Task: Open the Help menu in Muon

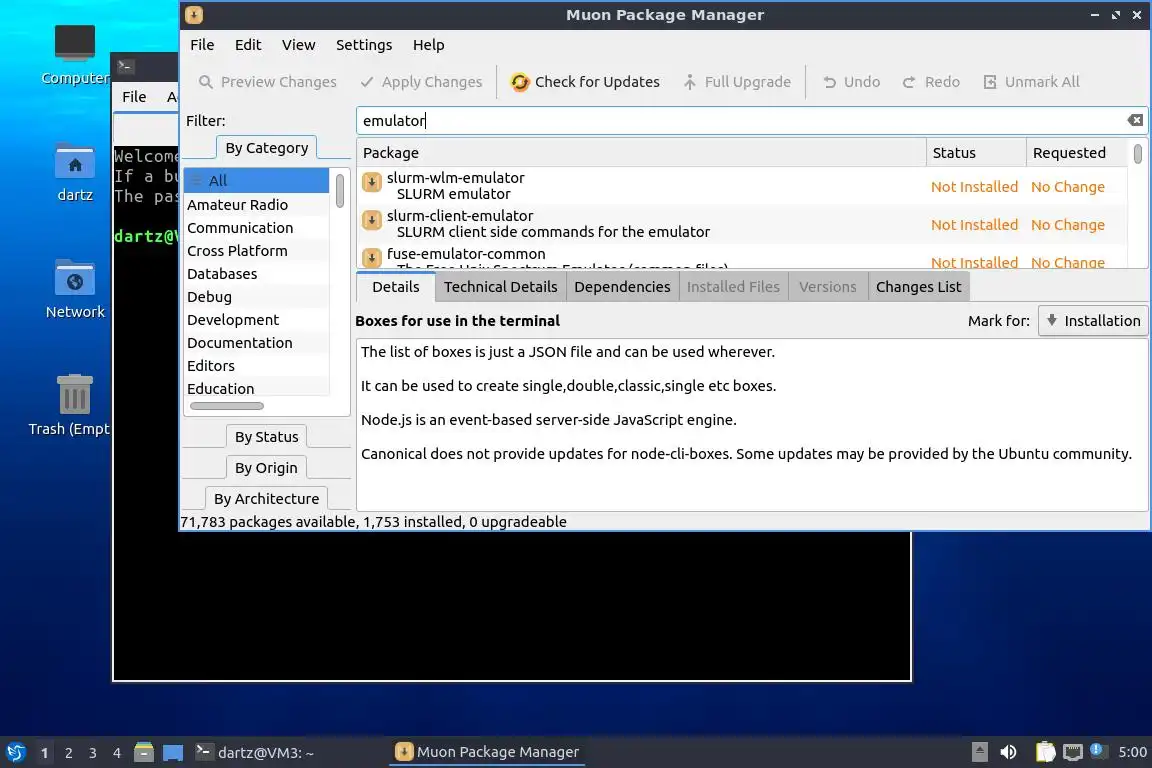Action: click(428, 45)
